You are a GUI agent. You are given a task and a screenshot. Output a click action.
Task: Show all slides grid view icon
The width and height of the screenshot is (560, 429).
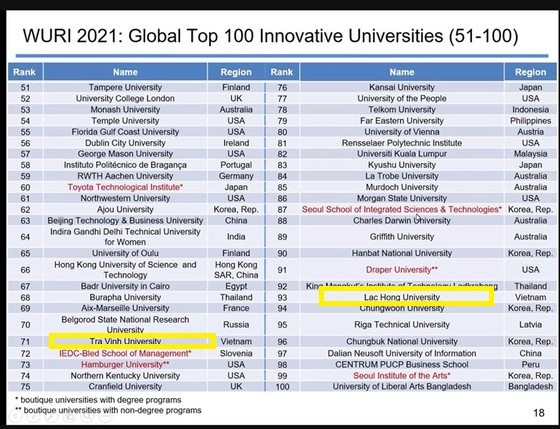click(x=69, y=417)
